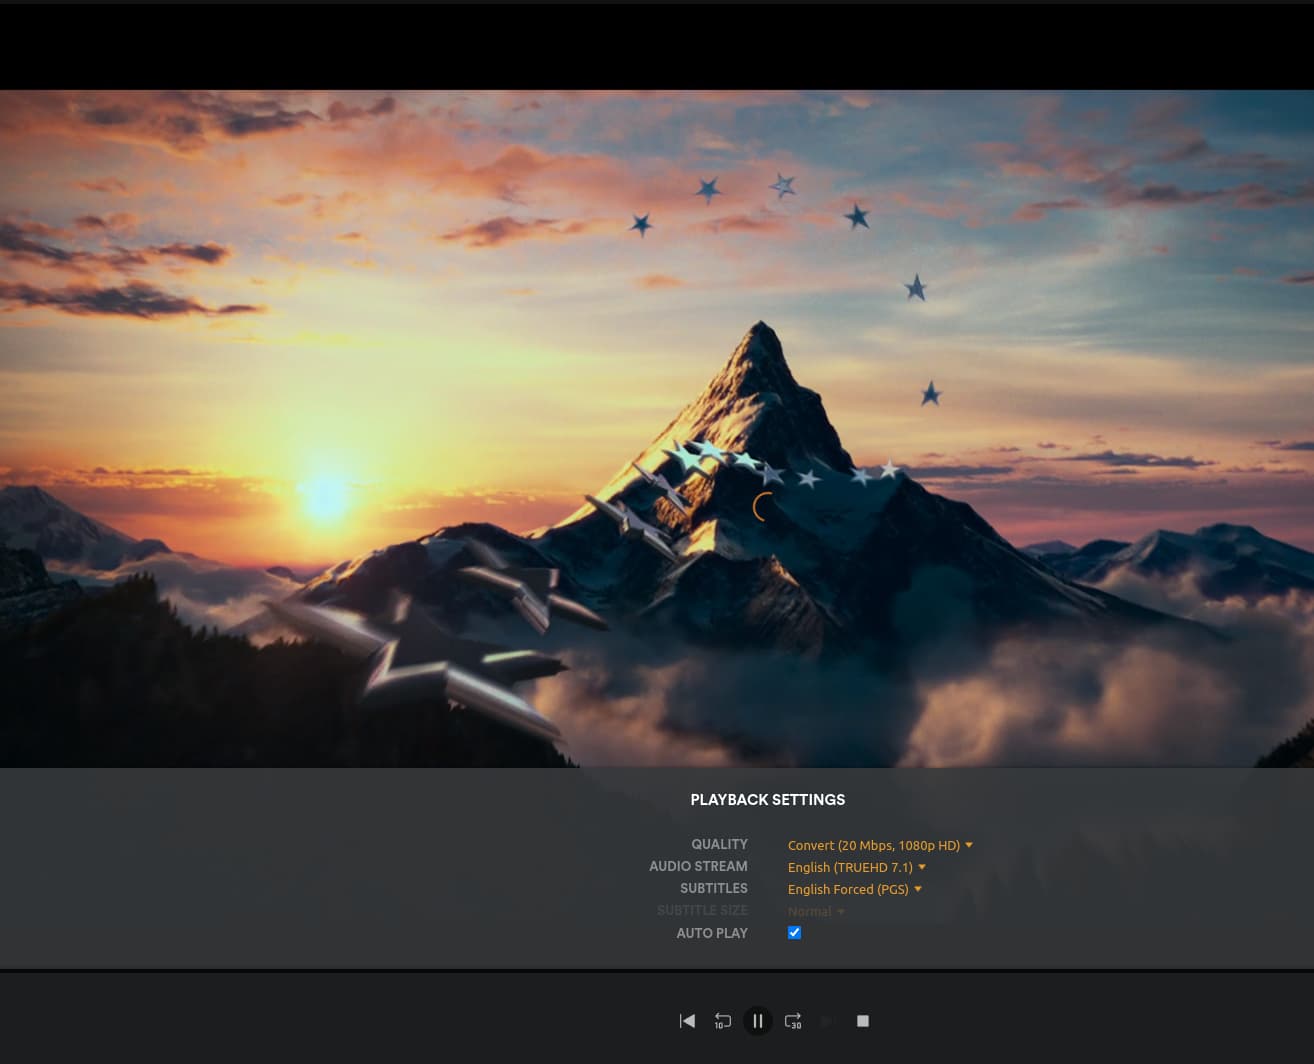
Task: Open the Subtitles dropdown English Forced (PGS)
Action: tap(855, 889)
